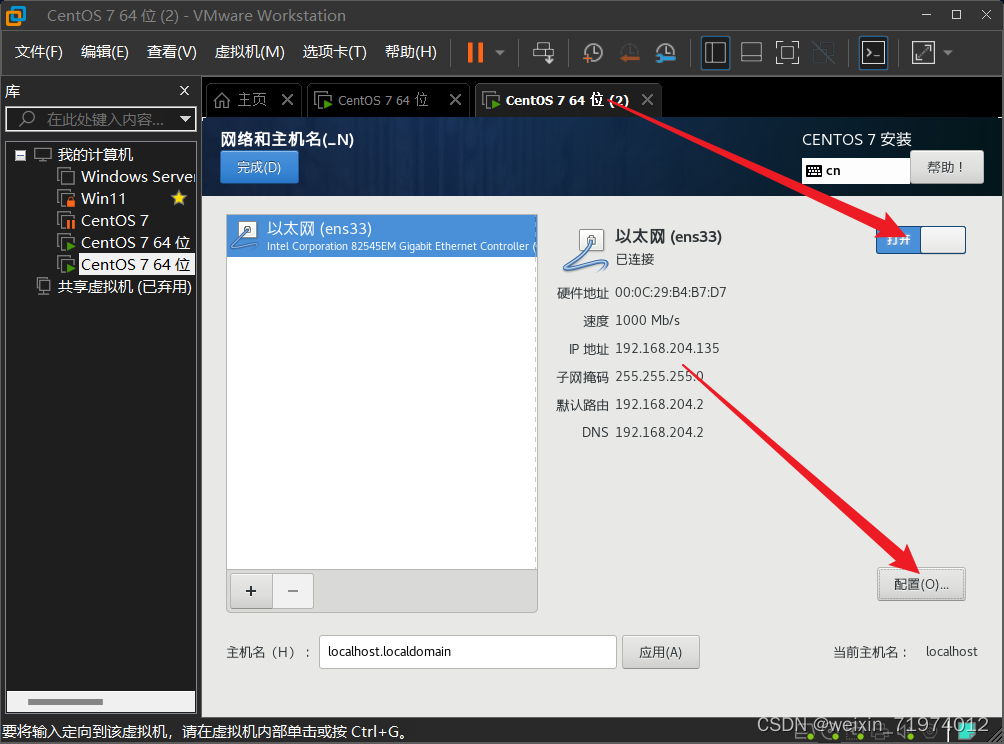Viewport: 1004px width, 744px height.
Task: Collapse the 我的计算机 tree node
Action: coord(20,155)
